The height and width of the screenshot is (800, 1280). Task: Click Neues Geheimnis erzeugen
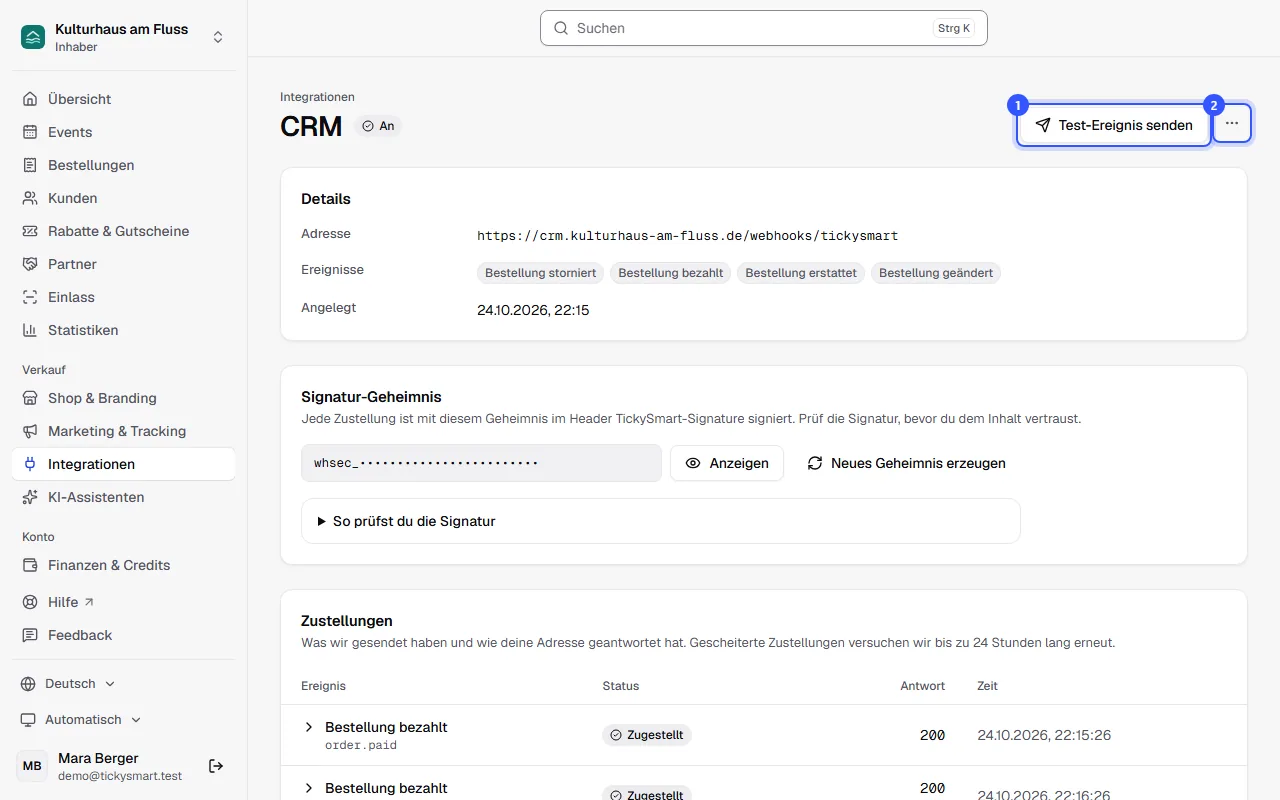tap(906, 463)
